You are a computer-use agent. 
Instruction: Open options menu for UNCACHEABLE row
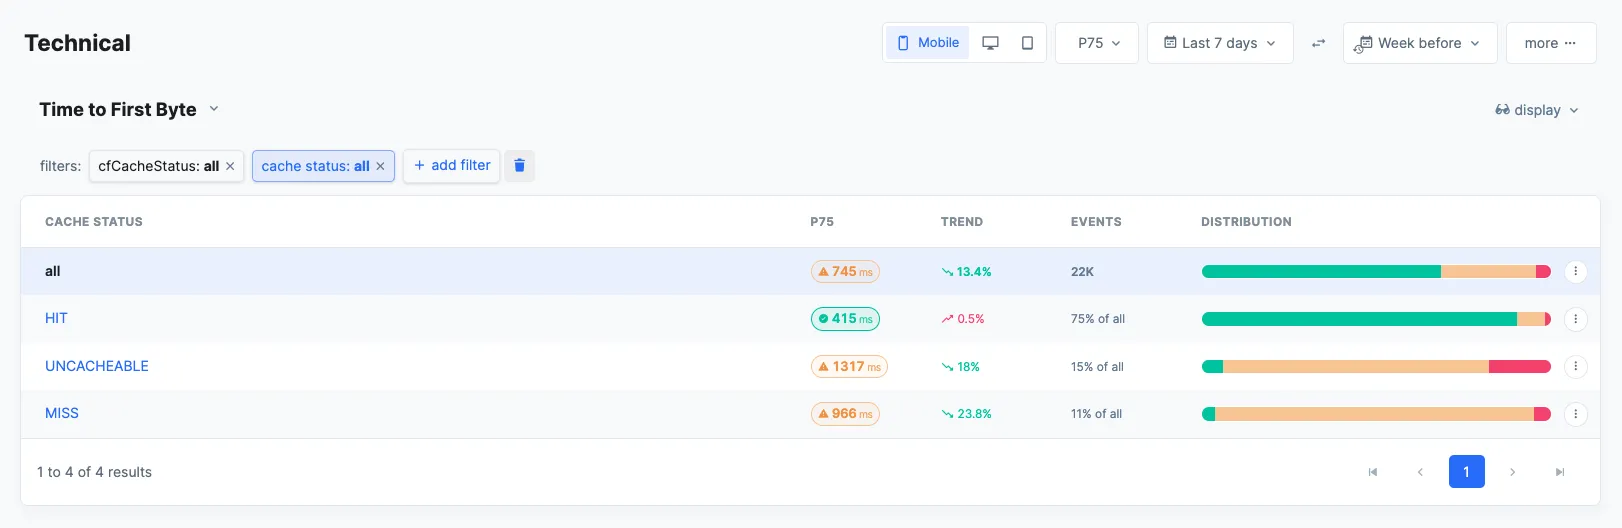[1575, 367]
